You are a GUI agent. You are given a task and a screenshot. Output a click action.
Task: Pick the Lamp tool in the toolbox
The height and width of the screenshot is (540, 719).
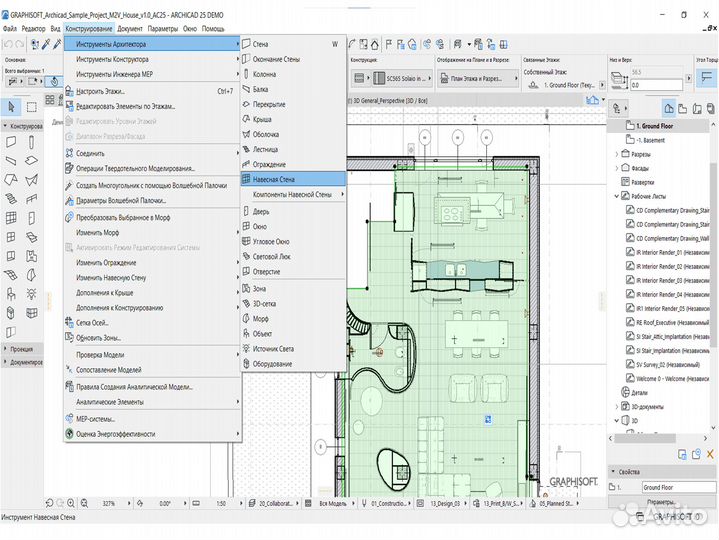[32, 294]
